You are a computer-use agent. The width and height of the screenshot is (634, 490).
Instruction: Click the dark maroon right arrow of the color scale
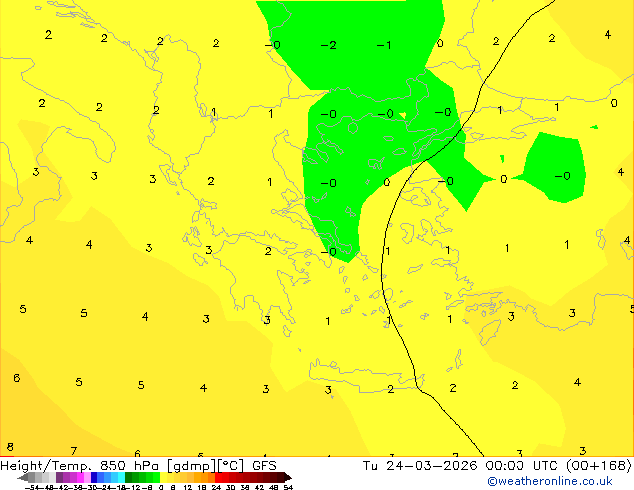(288, 477)
